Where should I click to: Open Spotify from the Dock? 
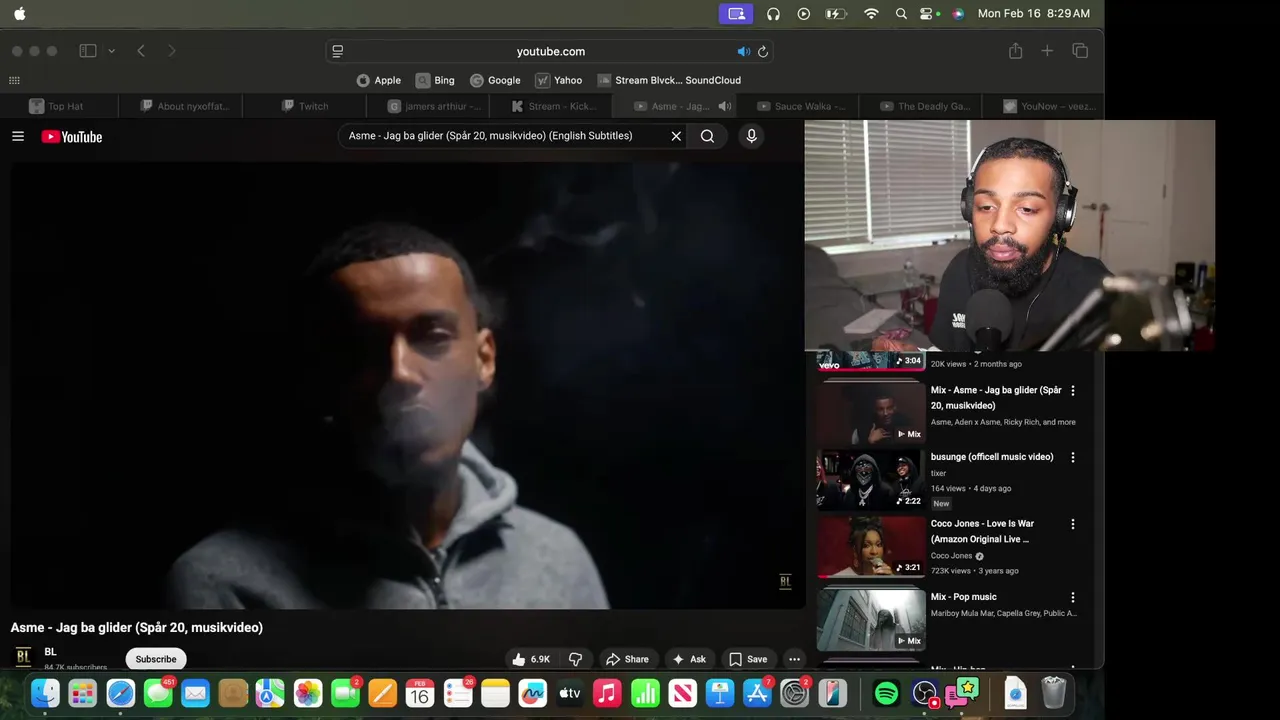[886, 693]
